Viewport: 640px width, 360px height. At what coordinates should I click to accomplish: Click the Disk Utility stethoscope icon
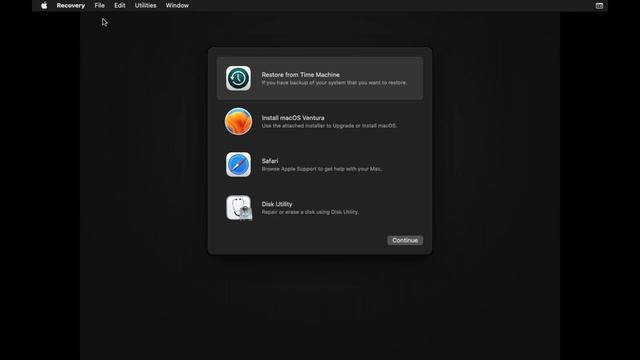pyautogui.click(x=239, y=208)
